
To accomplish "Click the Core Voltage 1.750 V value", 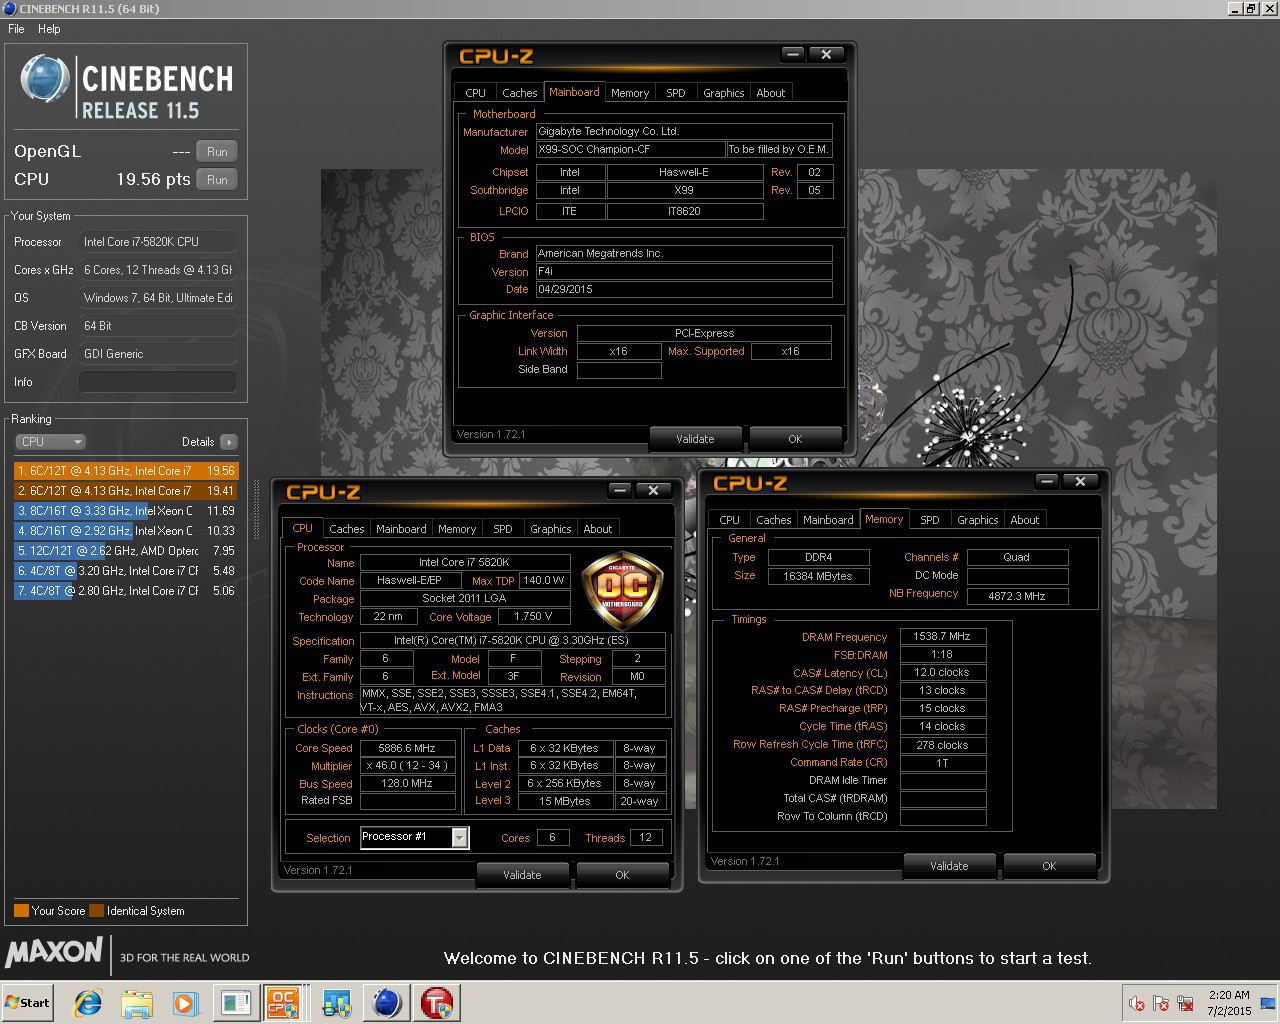I will coord(532,617).
